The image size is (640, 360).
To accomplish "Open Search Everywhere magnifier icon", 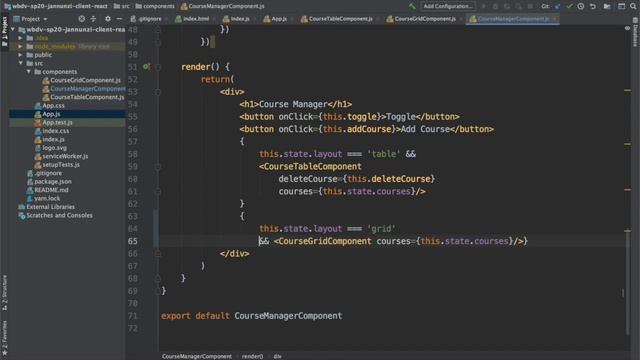I will point(633,6).
